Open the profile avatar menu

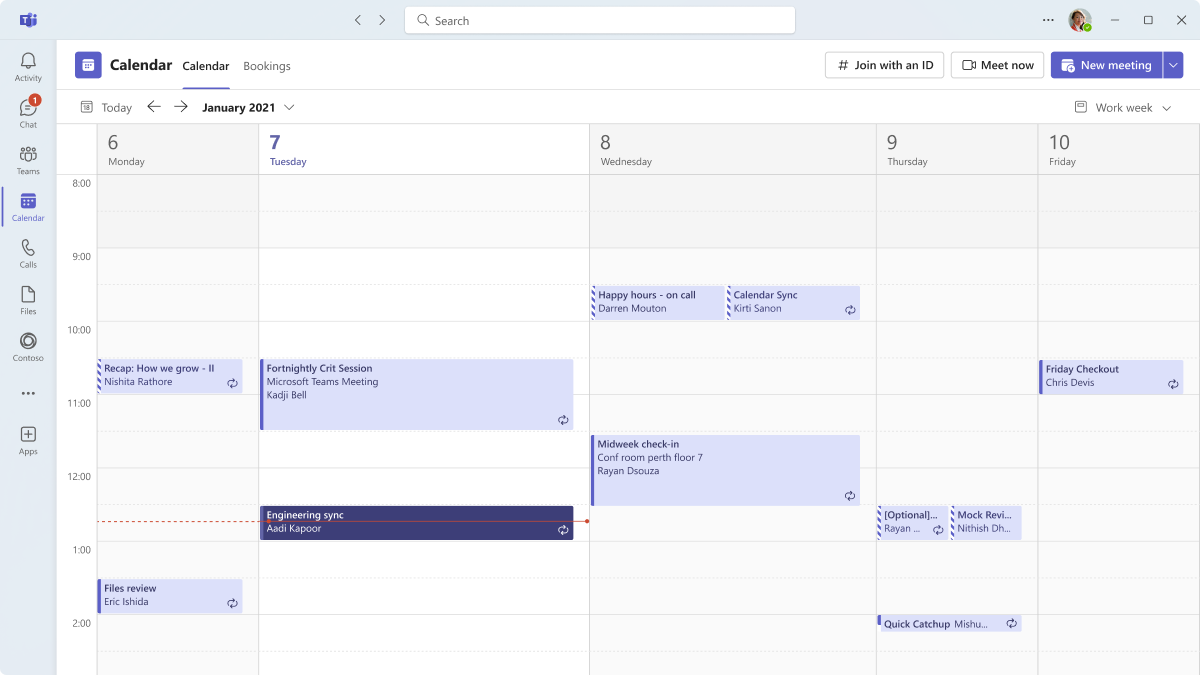click(x=1079, y=20)
